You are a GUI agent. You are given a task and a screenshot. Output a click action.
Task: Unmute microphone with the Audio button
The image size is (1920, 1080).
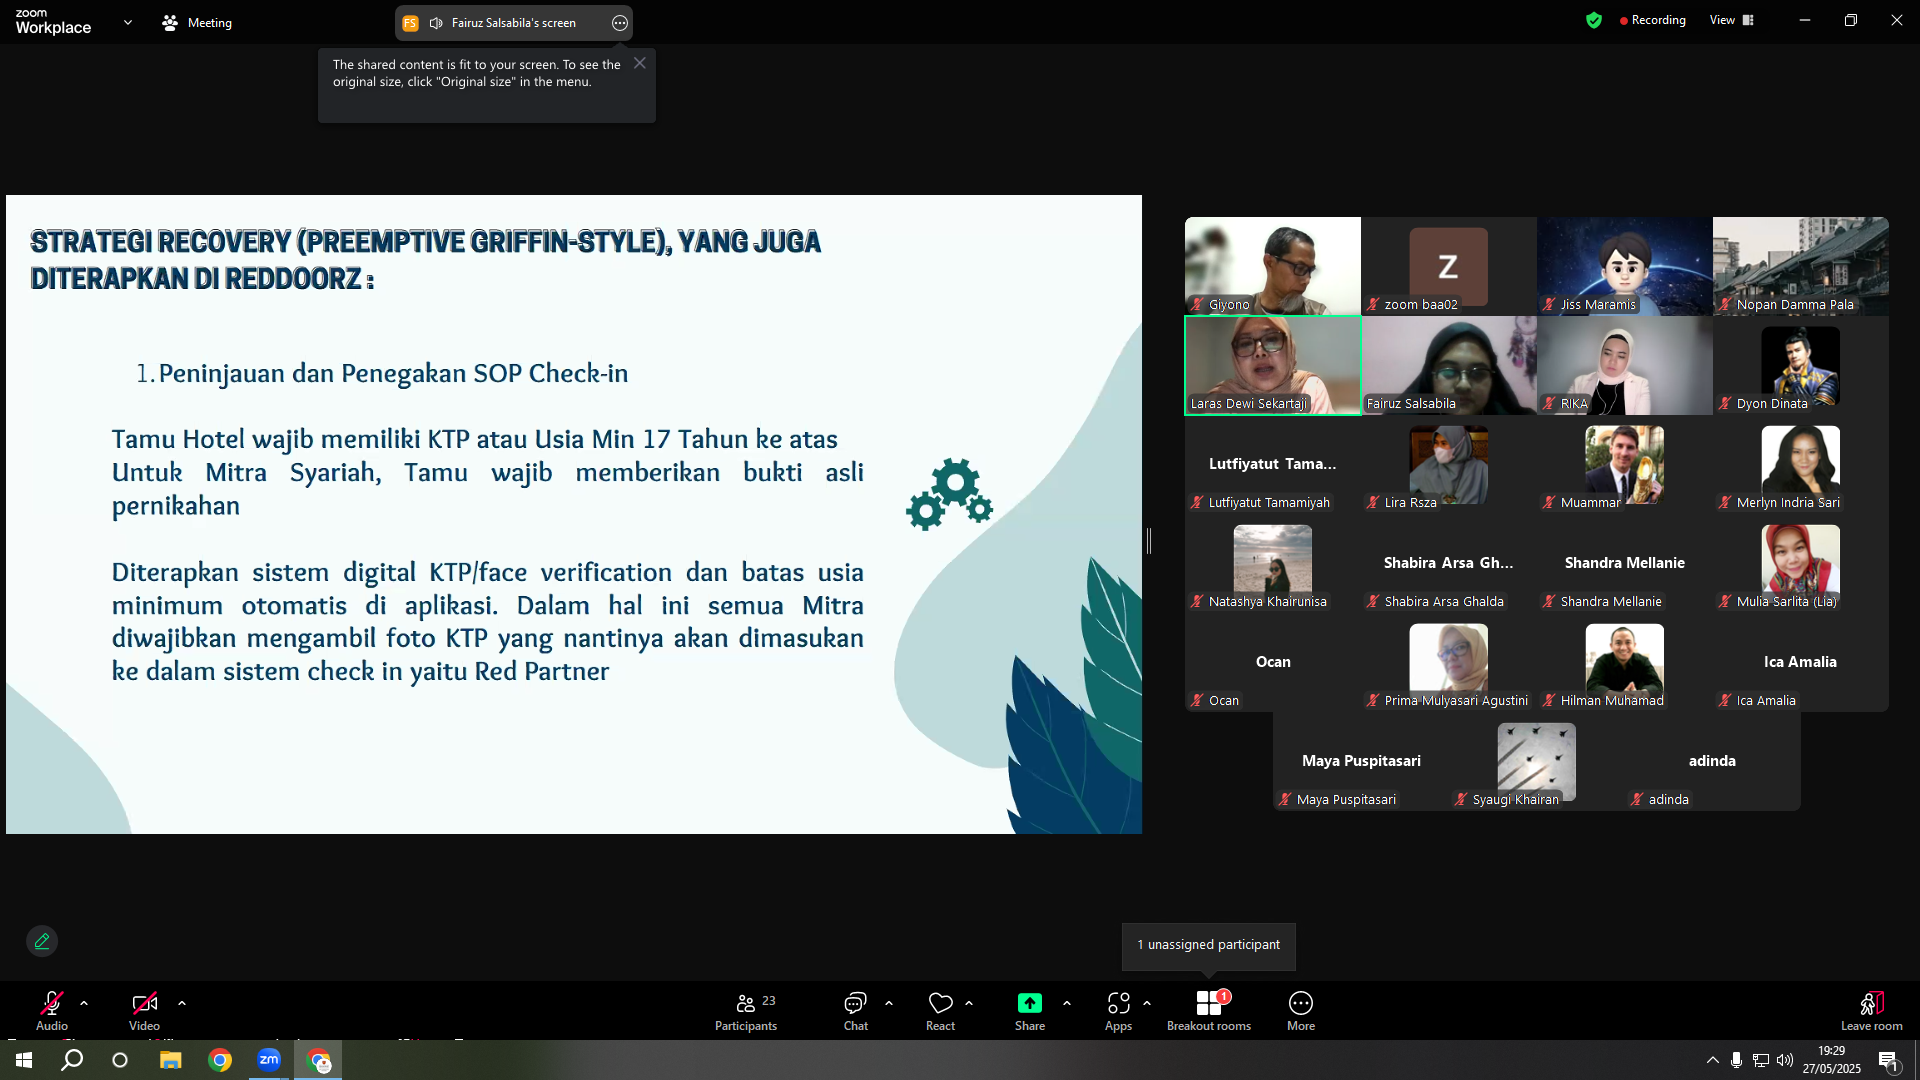point(52,1010)
